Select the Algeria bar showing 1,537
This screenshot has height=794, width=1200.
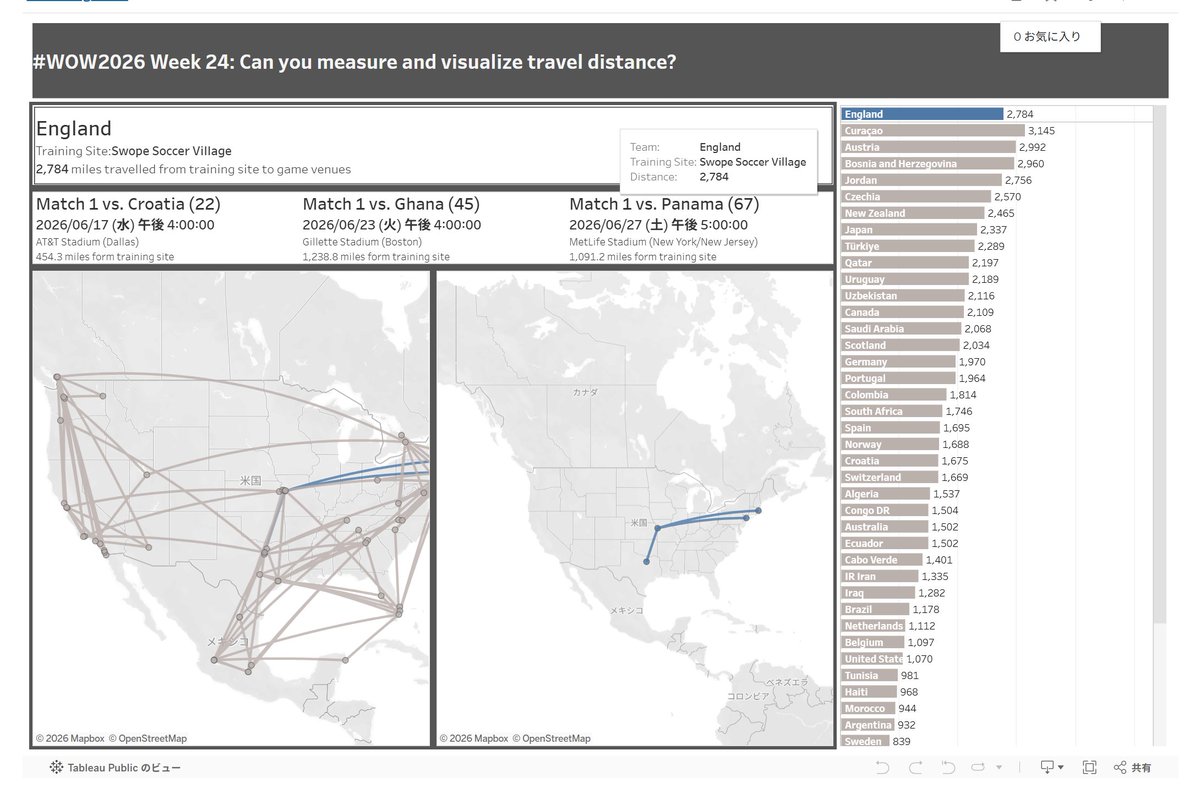[x=886, y=494]
